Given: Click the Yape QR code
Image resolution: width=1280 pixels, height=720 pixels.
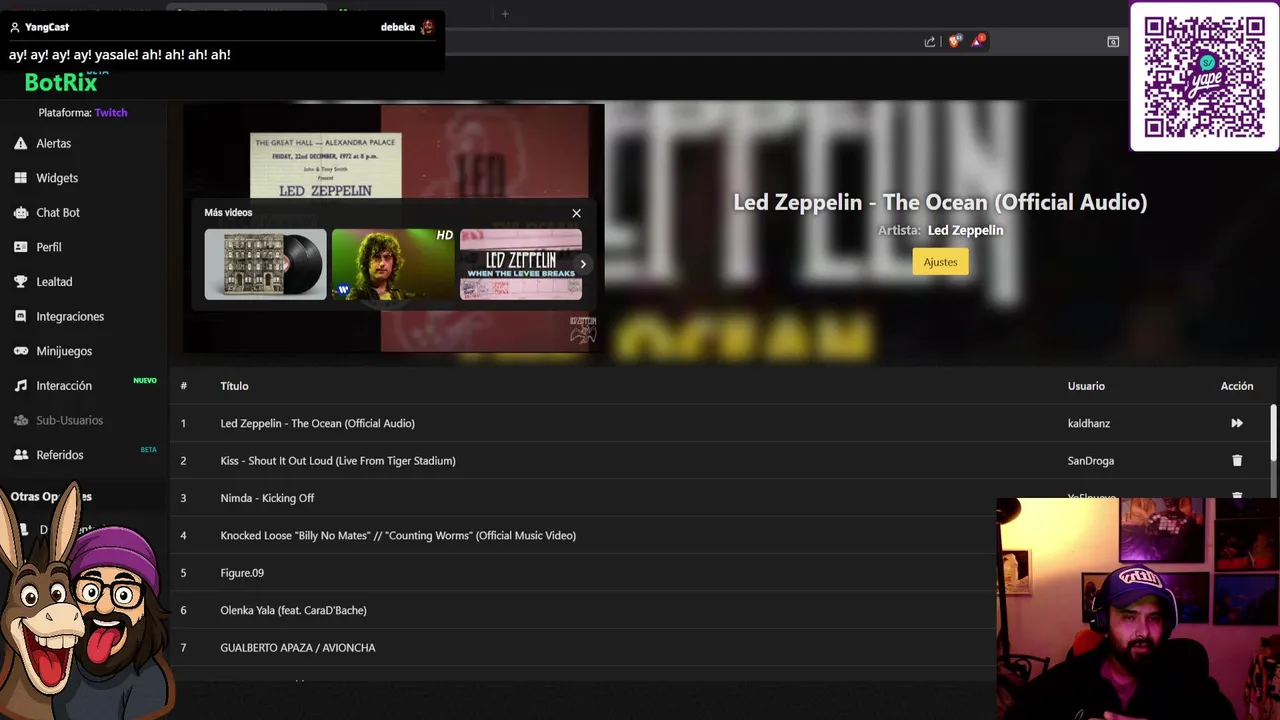Looking at the screenshot, I should (1205, 77).
